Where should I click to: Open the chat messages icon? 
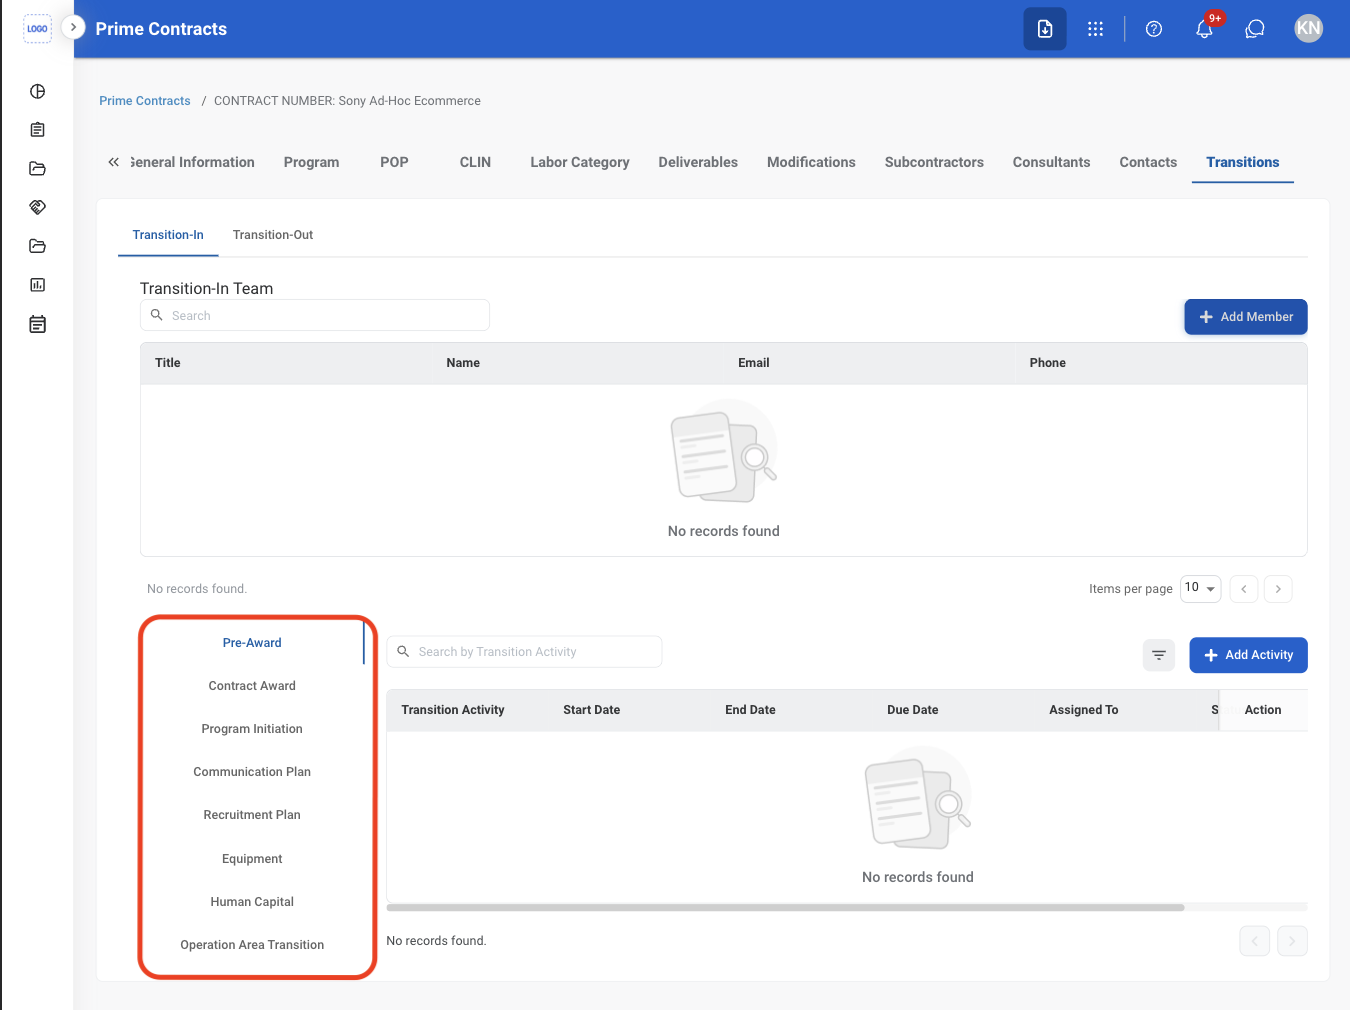[x=1255, y=29]
